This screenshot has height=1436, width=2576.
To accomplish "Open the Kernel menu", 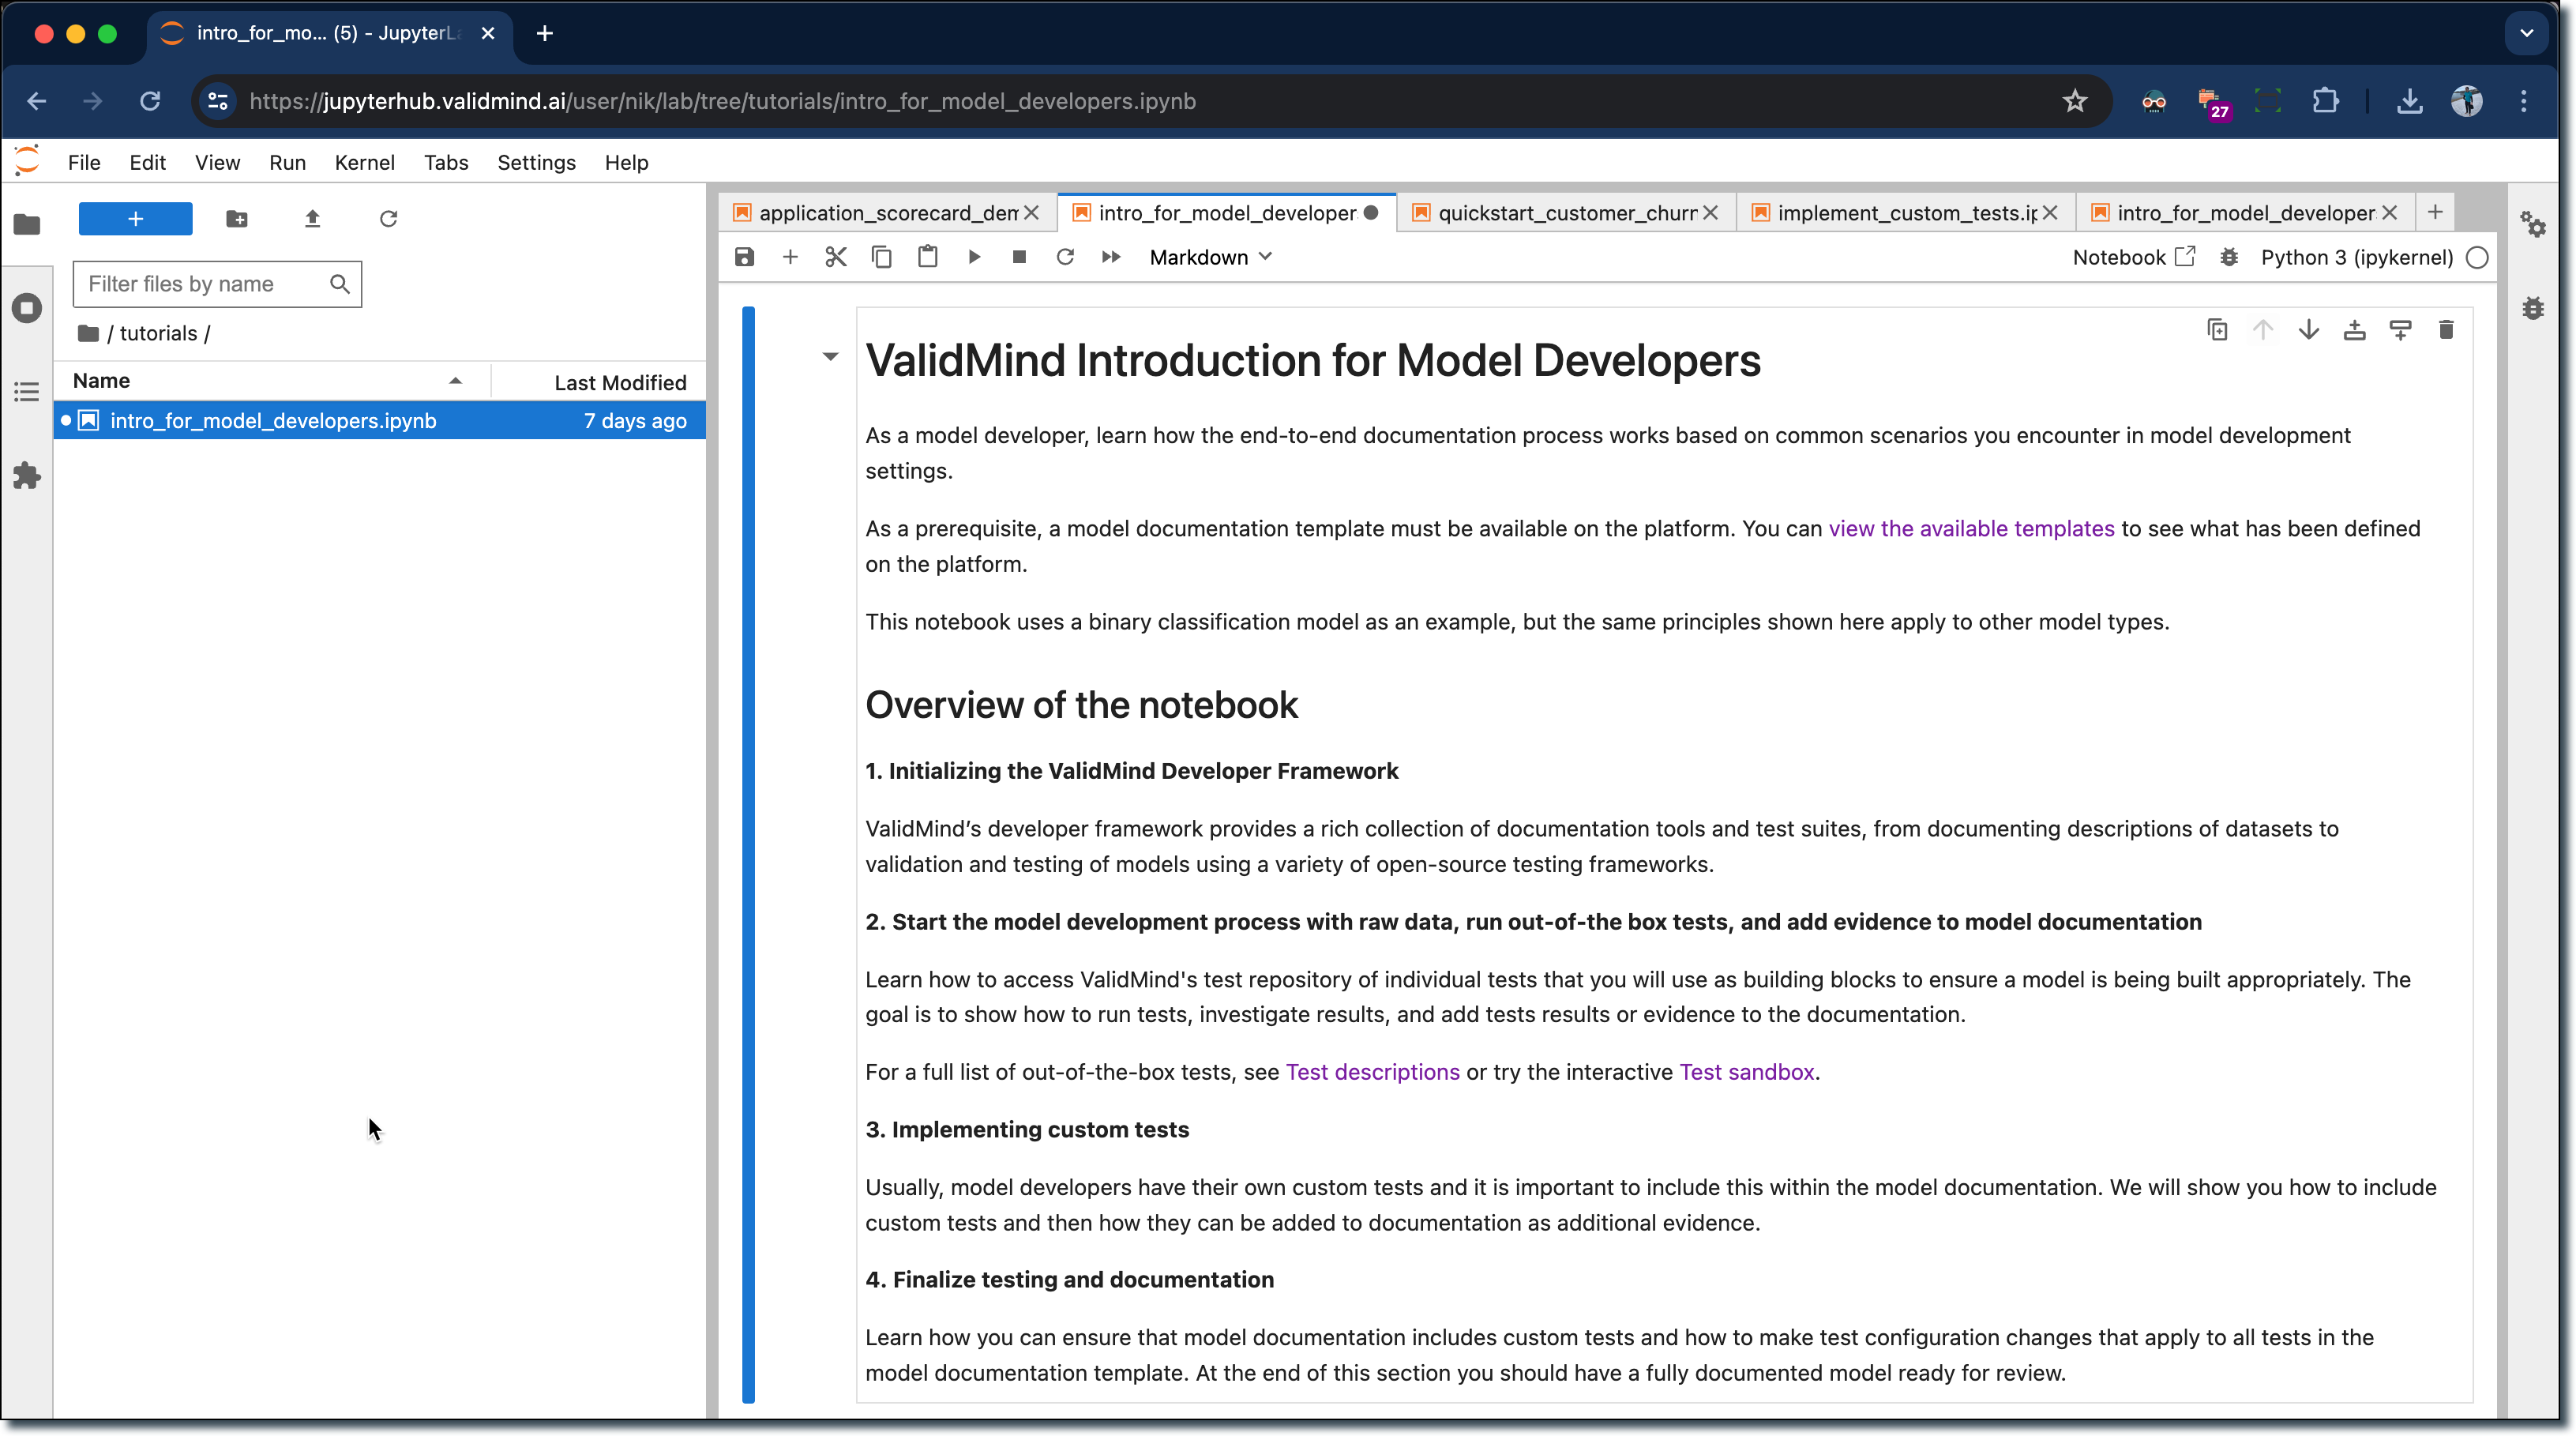I will coord(364,162).
